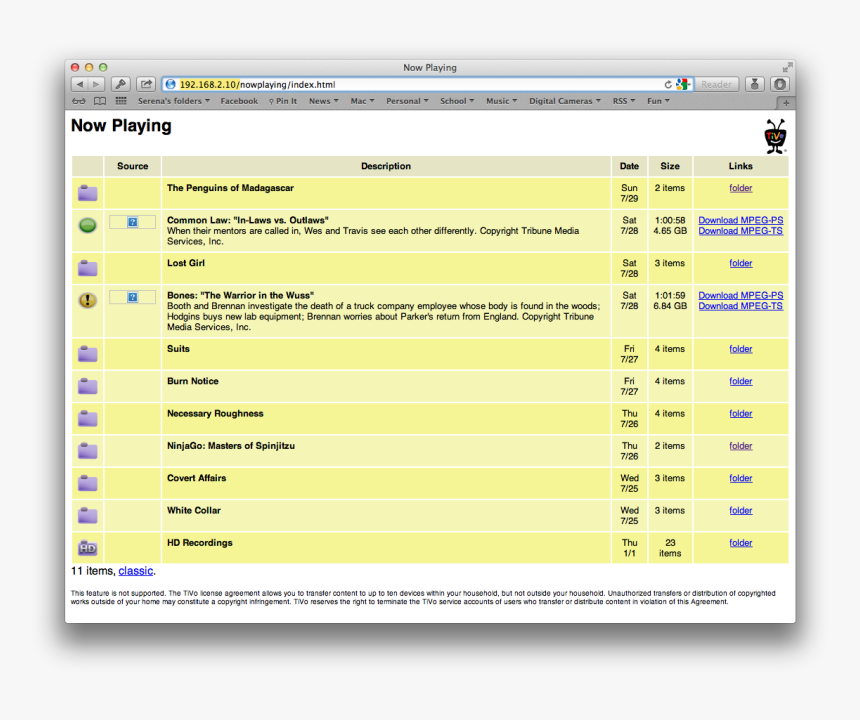This screenshot has width=860, height=720.
Task: Open folder link for Burn Notice
Action: pyautogui.click(x=740, y=381)
